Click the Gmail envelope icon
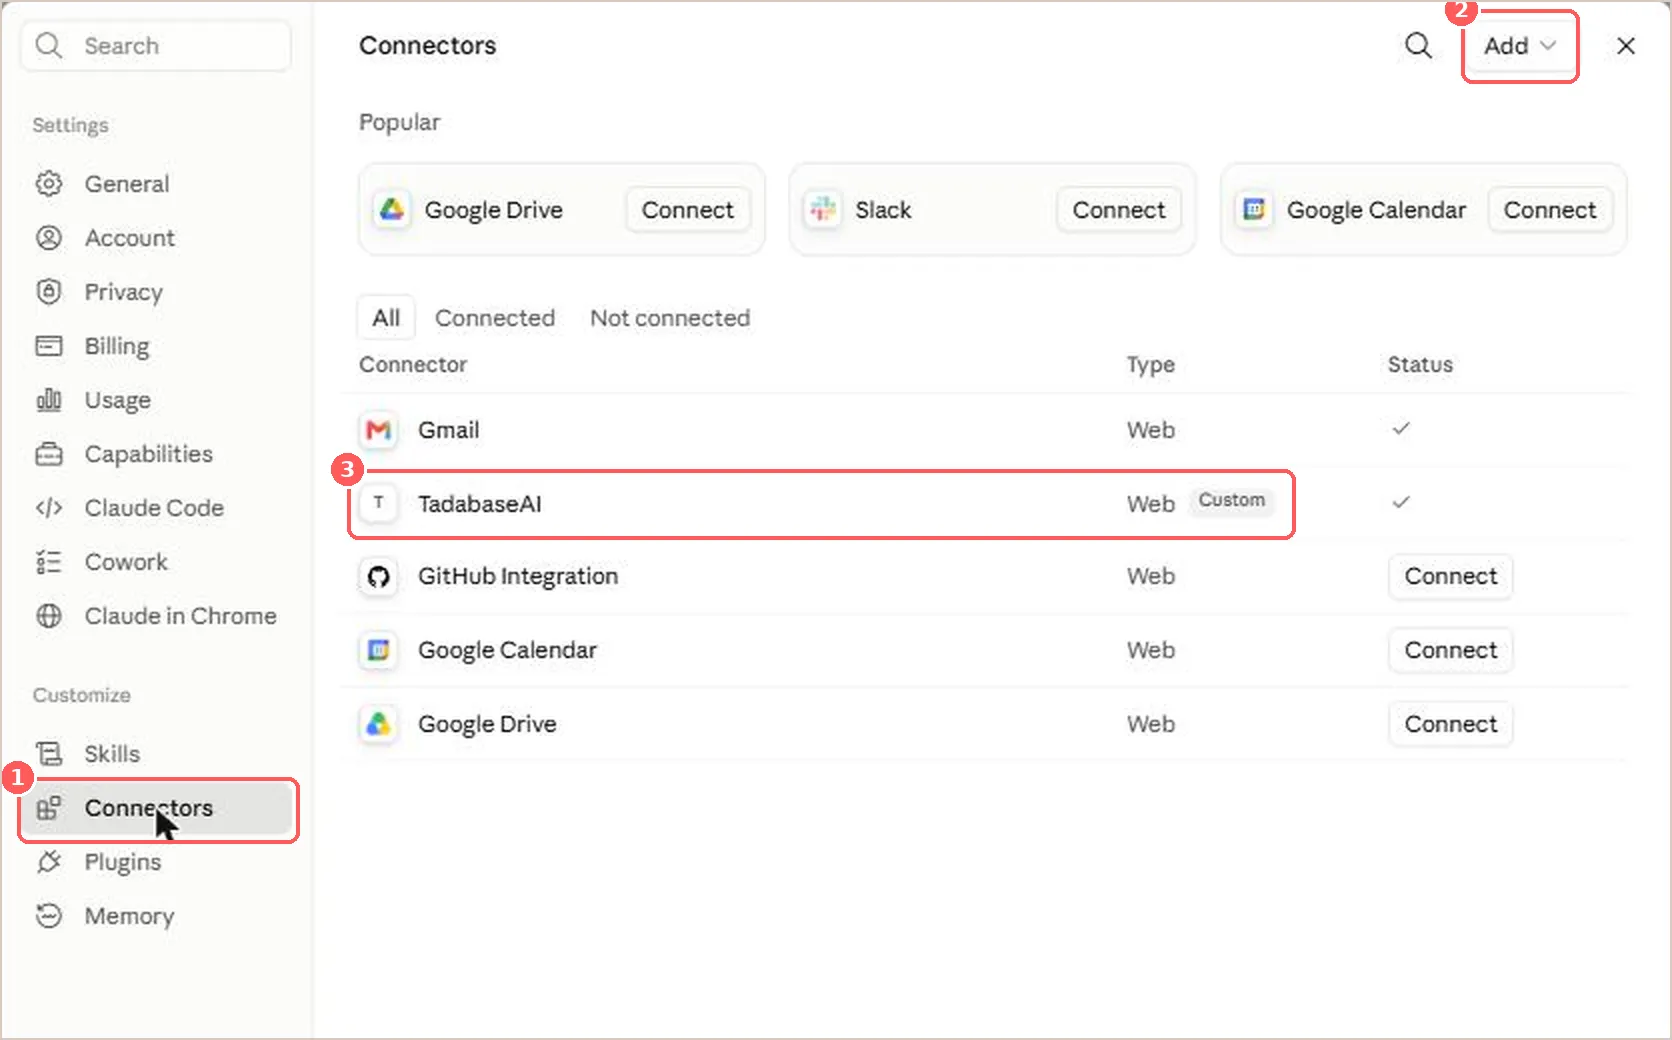The height and width of the screenshot is (1040, 1672). (378, 430)
